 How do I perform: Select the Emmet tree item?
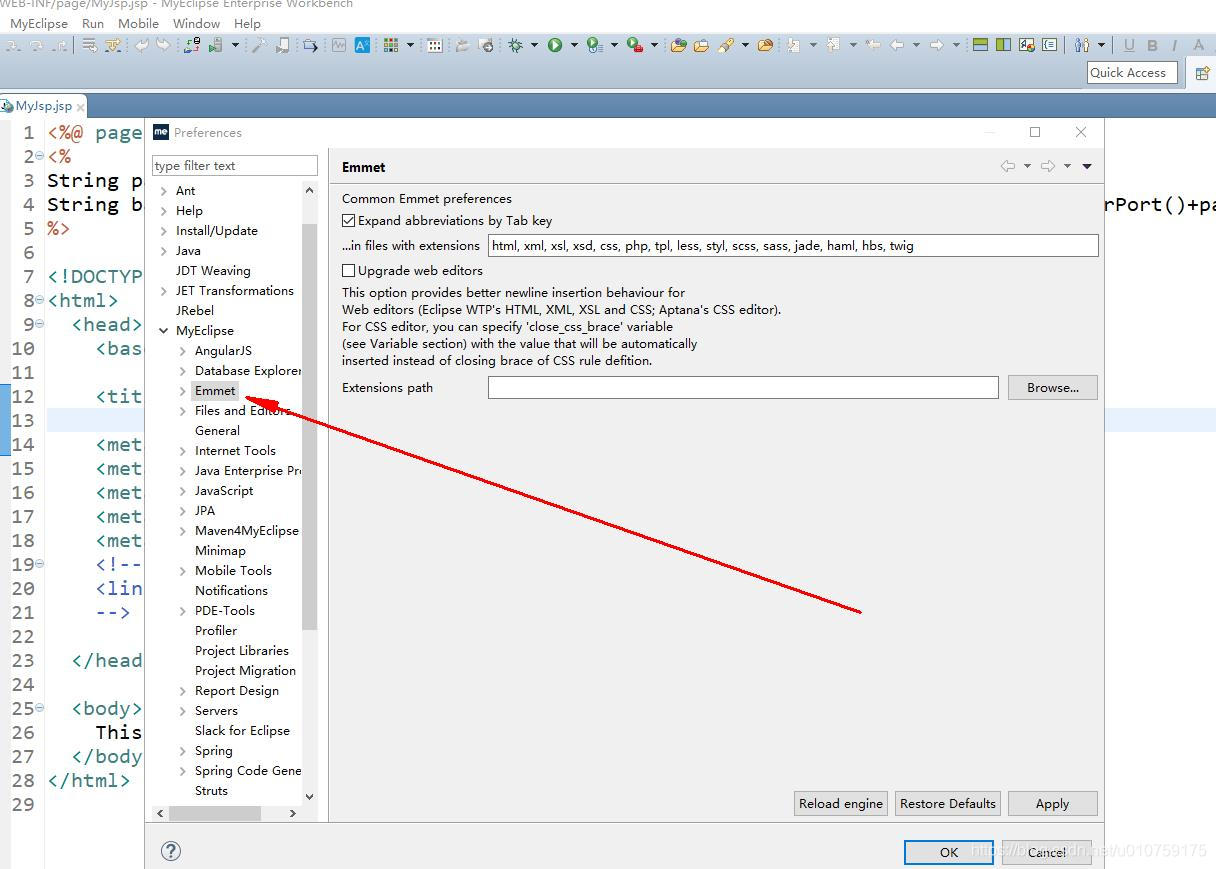(215, 390)
